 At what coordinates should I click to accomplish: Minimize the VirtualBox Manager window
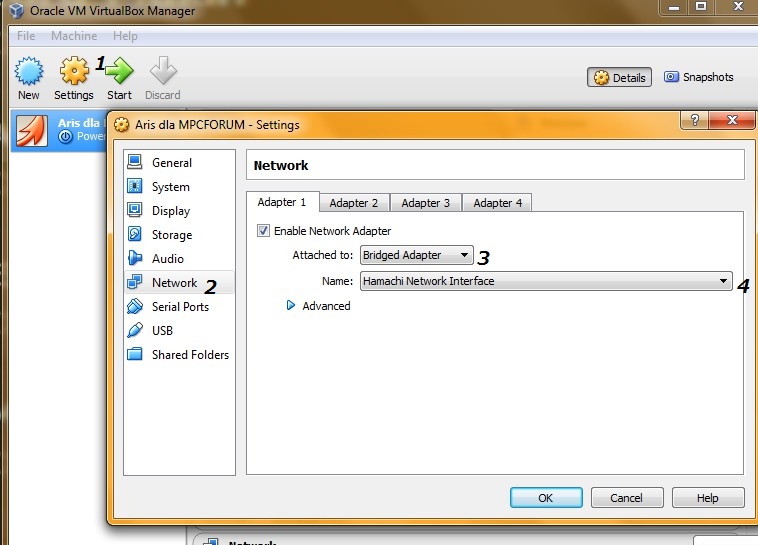pyautogui.click(x=674, y=7)
